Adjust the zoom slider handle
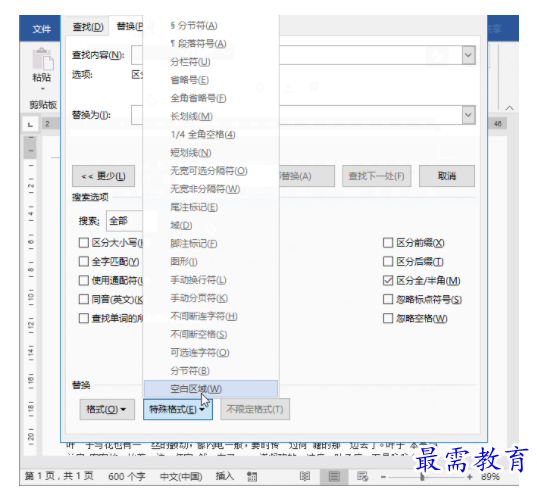Image resolution: width=537 pixels, height=491 pixels. click(423, 477)
